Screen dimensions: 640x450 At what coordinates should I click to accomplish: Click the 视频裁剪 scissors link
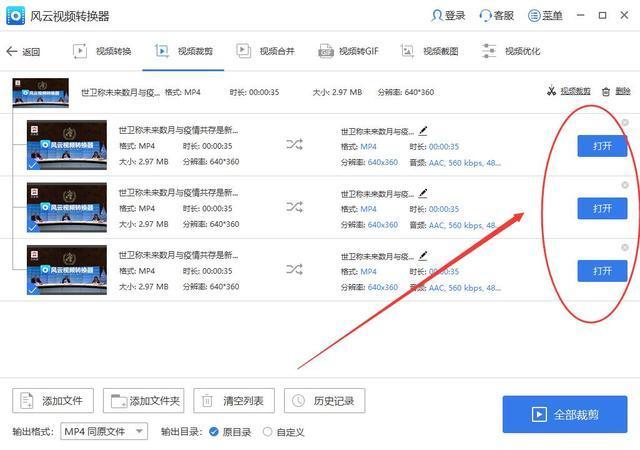(x=569, y=91)
